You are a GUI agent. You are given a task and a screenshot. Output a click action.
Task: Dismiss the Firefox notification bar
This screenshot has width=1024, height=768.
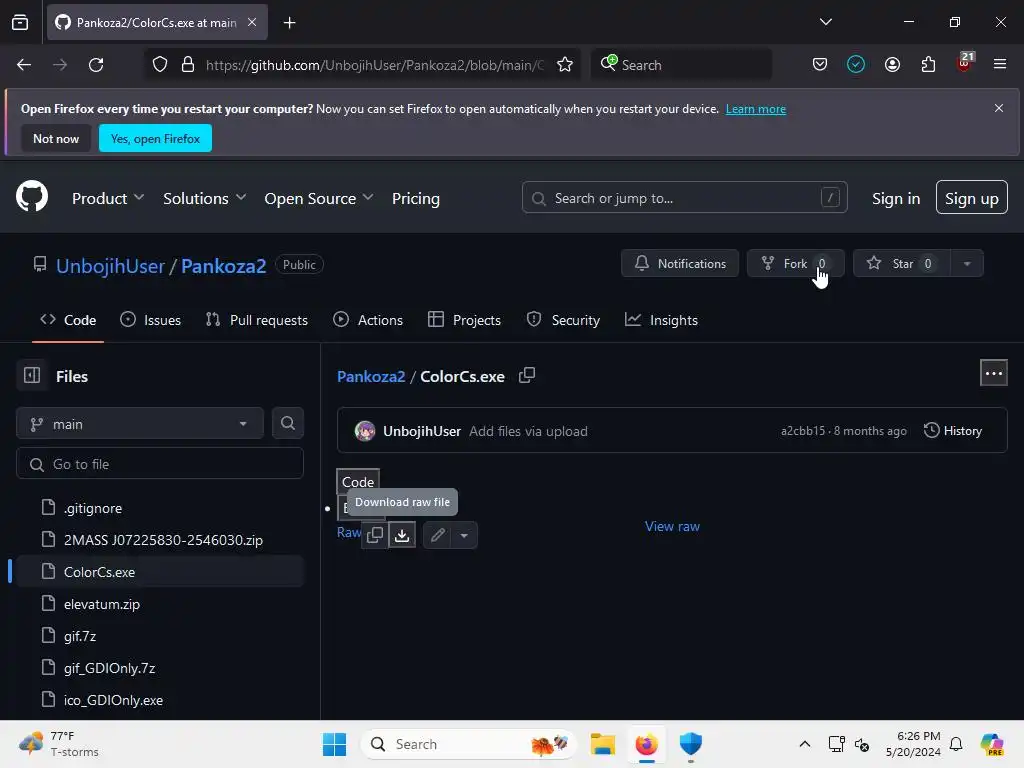click(999, 108)
